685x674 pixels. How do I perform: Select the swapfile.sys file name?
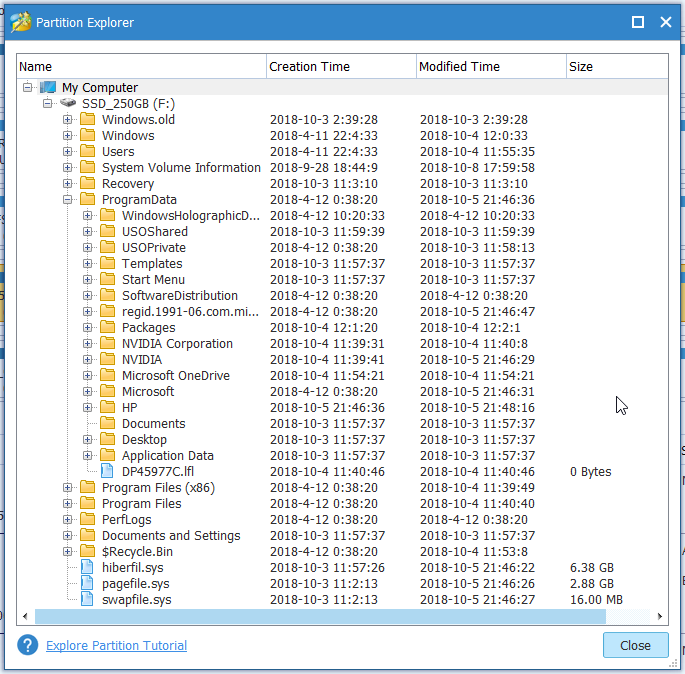pyautogui.click(x=136, y=600)
